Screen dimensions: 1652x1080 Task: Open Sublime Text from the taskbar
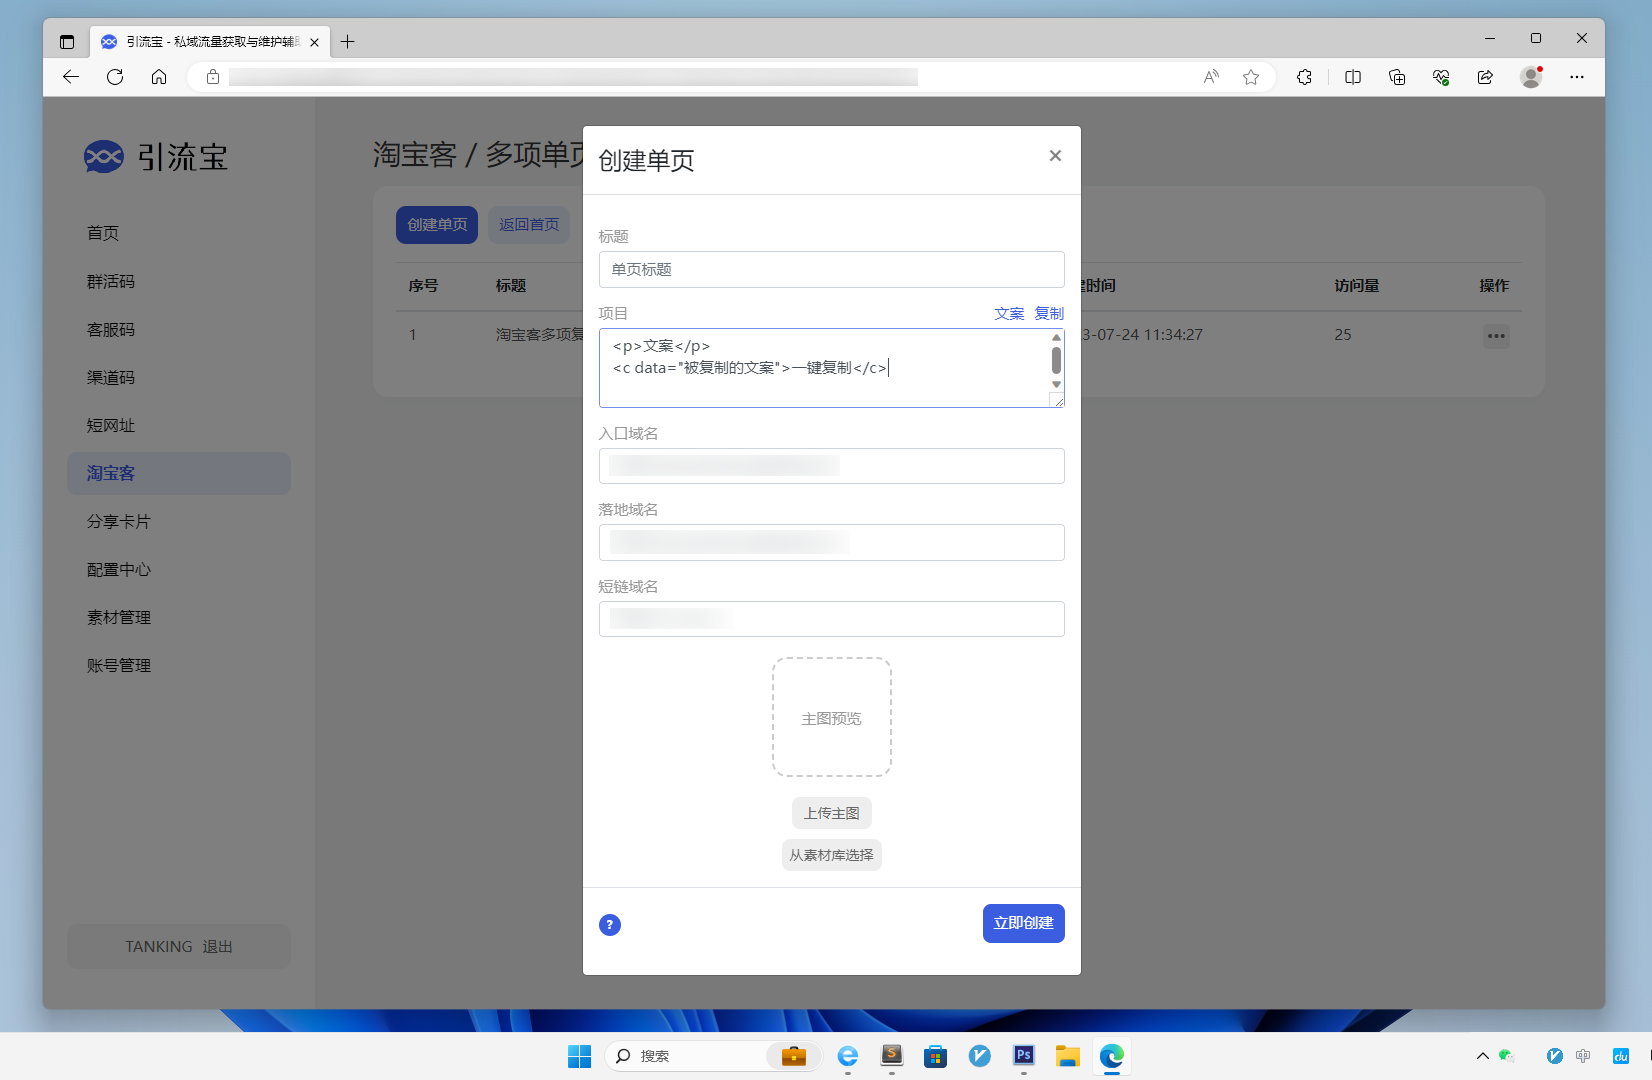[x=892, y=1056]
